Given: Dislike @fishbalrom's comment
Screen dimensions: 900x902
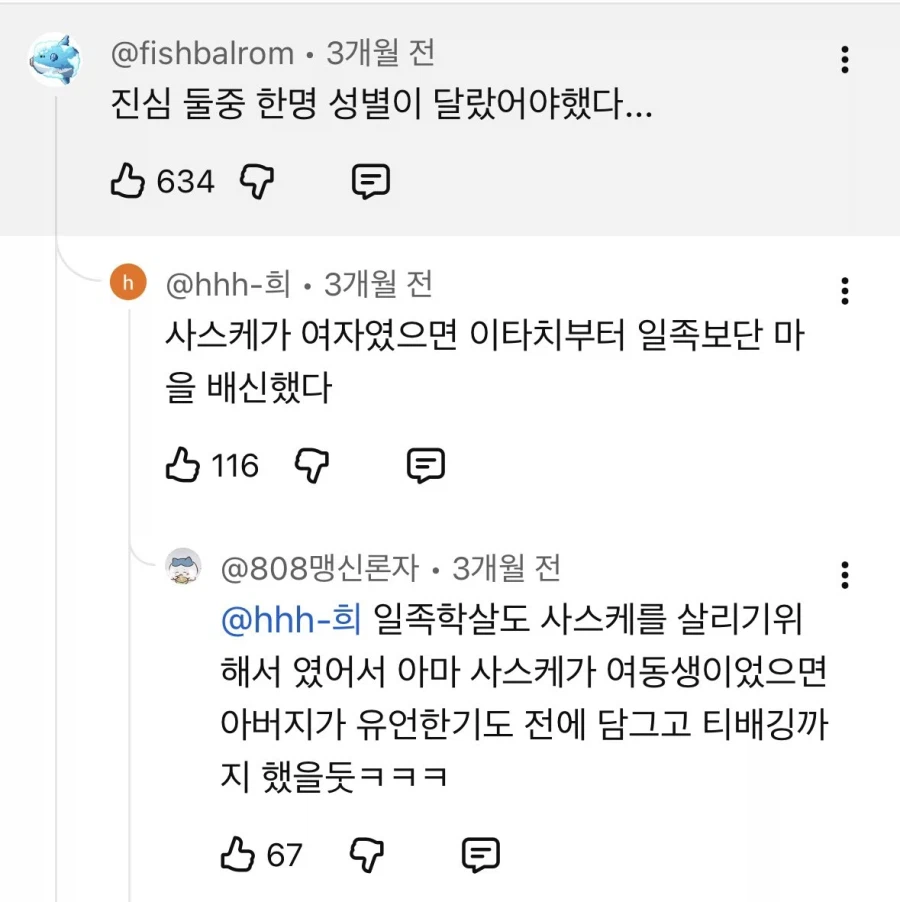Looking at the screenshot, I should coord(257,181).
